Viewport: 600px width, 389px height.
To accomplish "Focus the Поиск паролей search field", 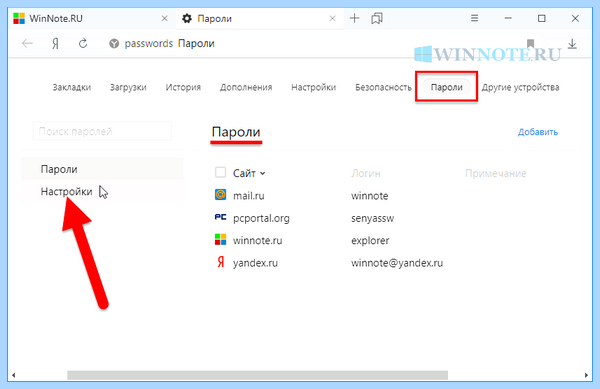I will 102,131.
